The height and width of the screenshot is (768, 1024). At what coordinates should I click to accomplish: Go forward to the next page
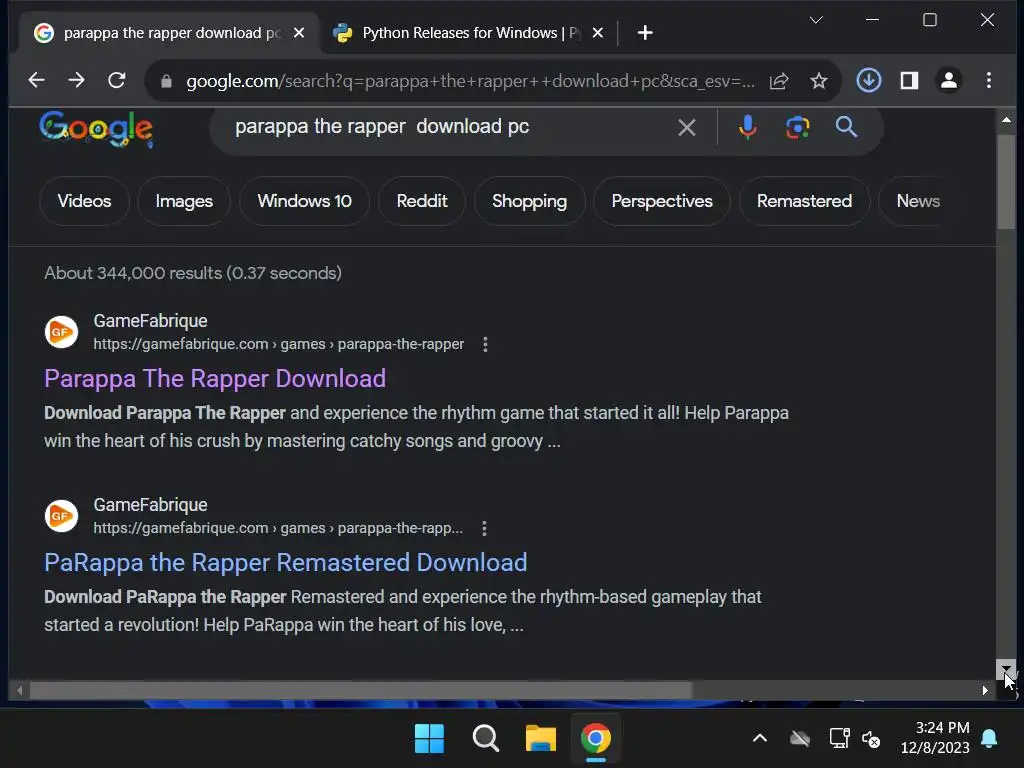coord(76,80)
